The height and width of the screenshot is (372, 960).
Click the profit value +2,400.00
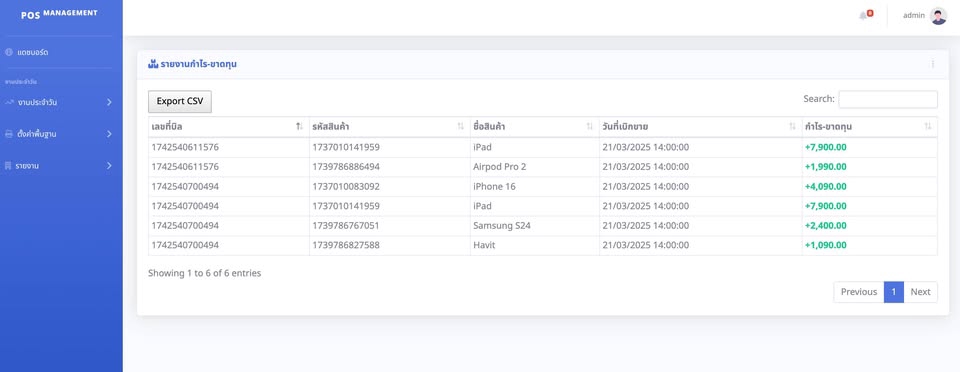pyautogui.click(x=825, y=225)
